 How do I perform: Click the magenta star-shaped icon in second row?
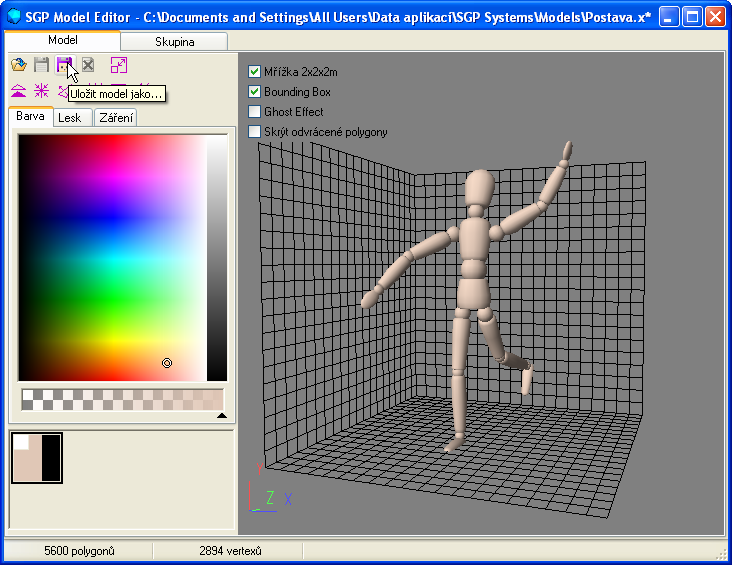click(x=42, y=90)
